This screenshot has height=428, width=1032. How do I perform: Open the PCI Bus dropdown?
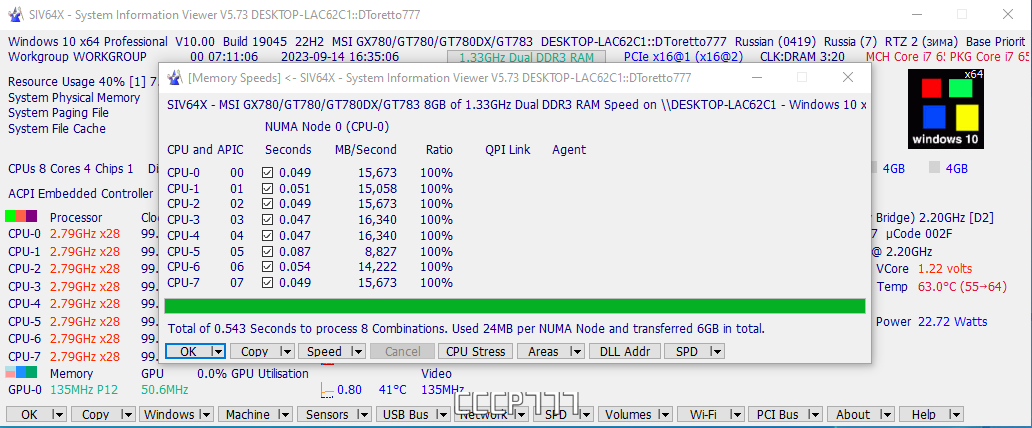coord(814,415)
